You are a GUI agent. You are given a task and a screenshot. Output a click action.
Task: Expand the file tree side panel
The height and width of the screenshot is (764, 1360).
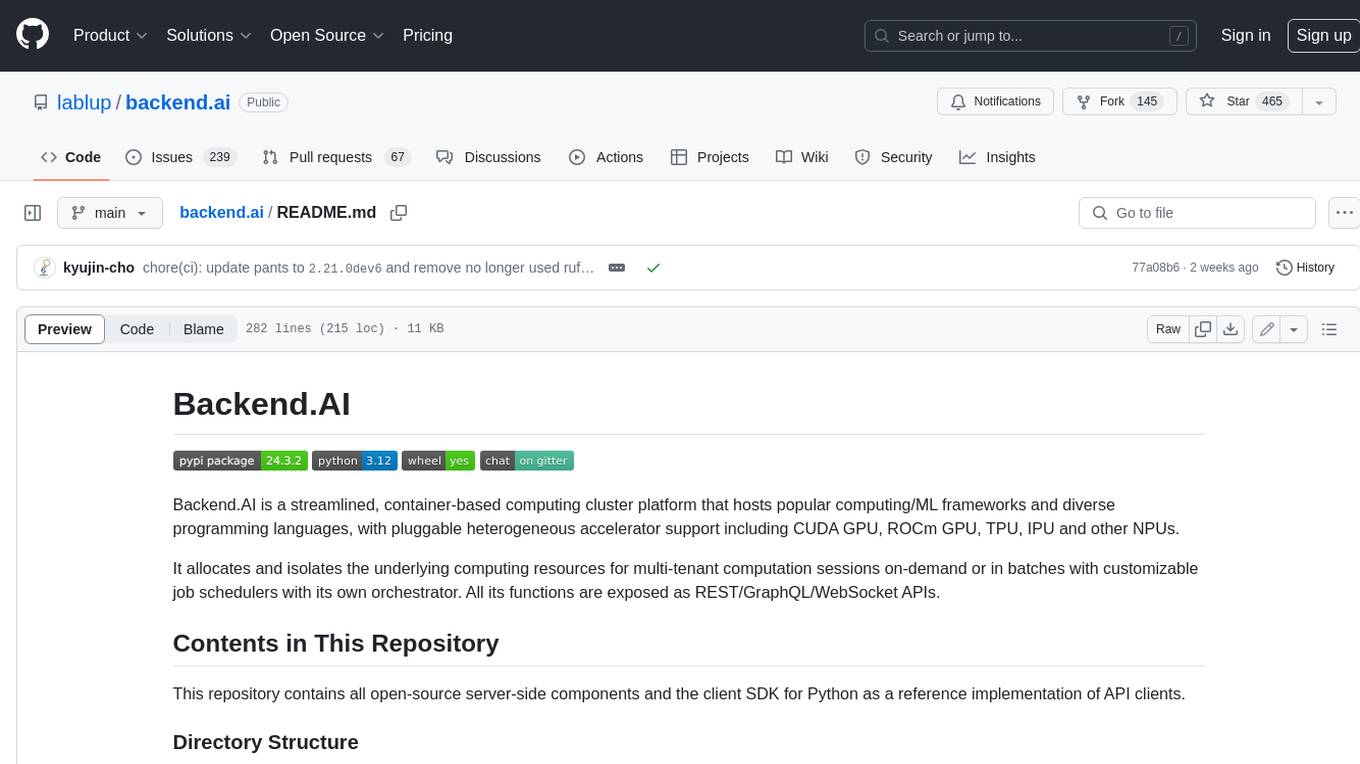pos(32,213)
